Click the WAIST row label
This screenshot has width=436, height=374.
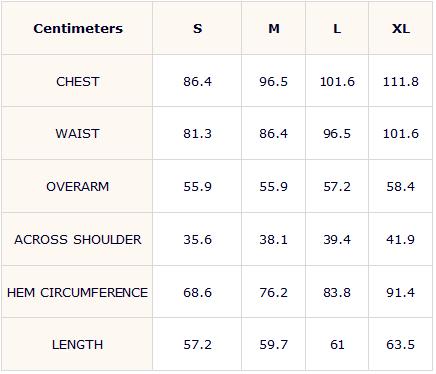tap(77, 134)
